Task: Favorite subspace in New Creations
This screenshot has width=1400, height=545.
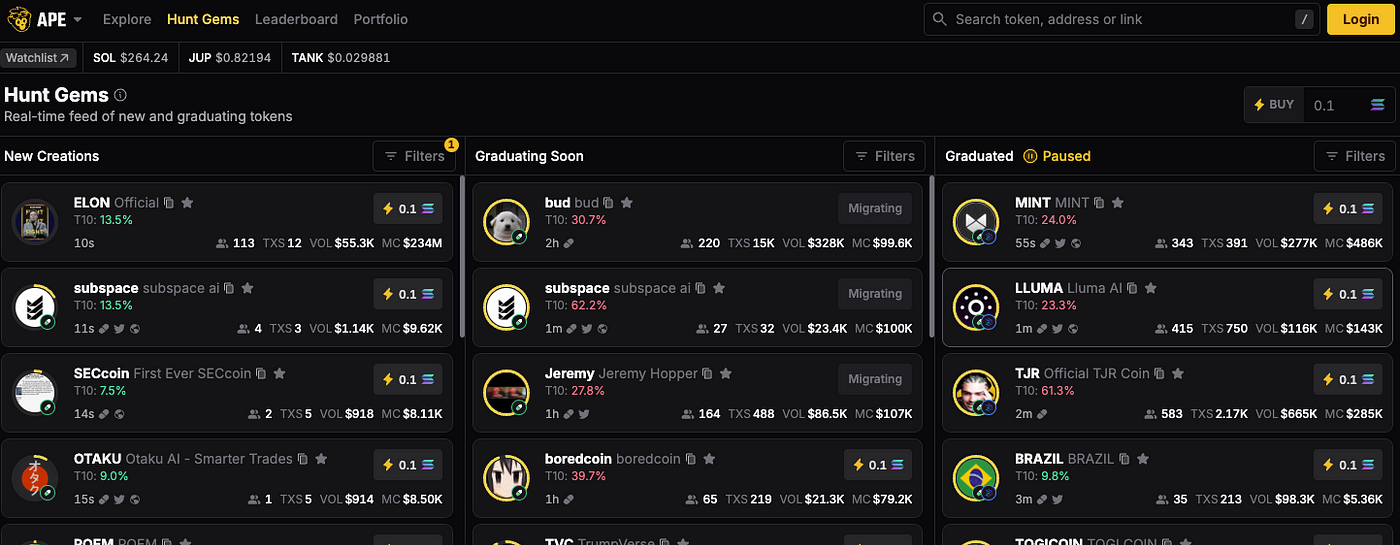Action: click(x=247, y=288)
